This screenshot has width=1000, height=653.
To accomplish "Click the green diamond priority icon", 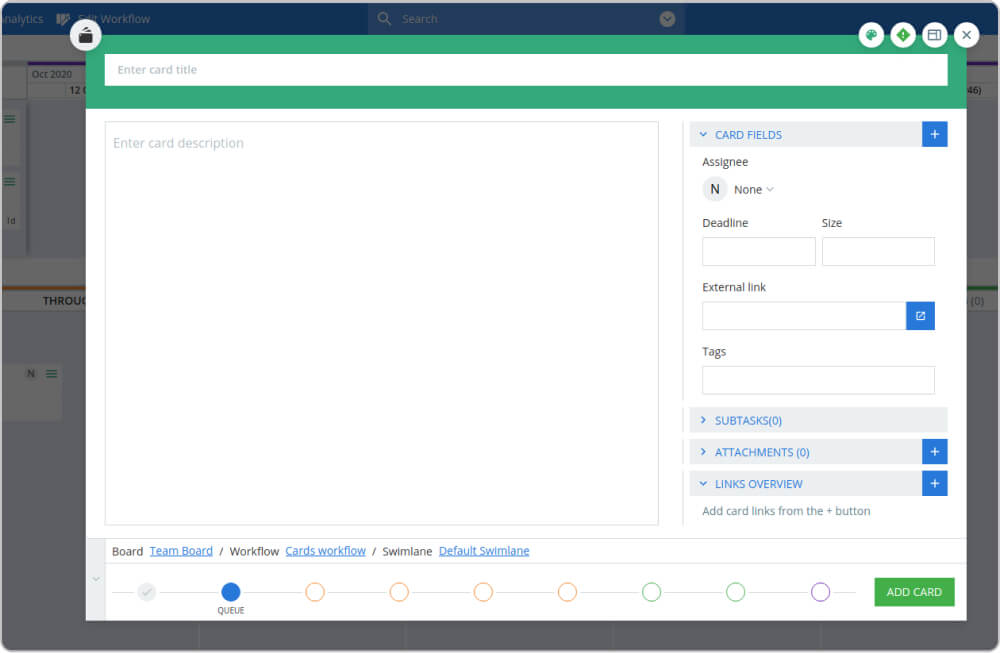I will pos(903,35).
